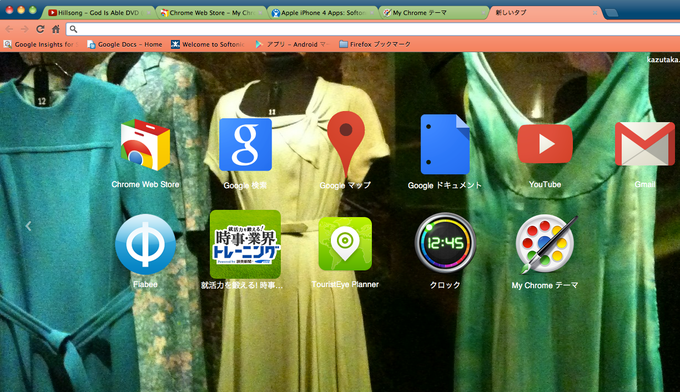
Task: Open the Welcome to Softonic bookmark
Action: point(208,44)
